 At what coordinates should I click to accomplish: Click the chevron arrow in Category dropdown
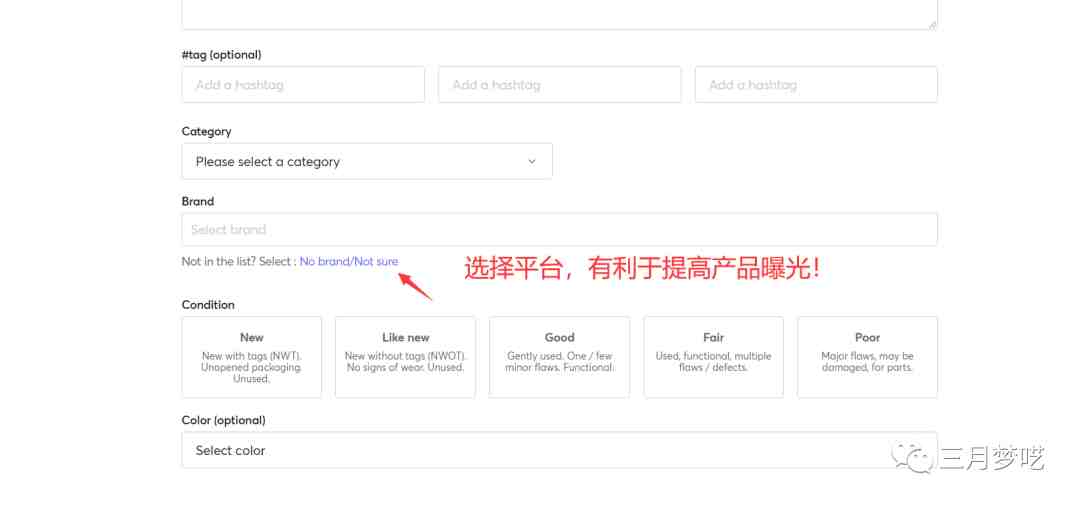(532, 161)
